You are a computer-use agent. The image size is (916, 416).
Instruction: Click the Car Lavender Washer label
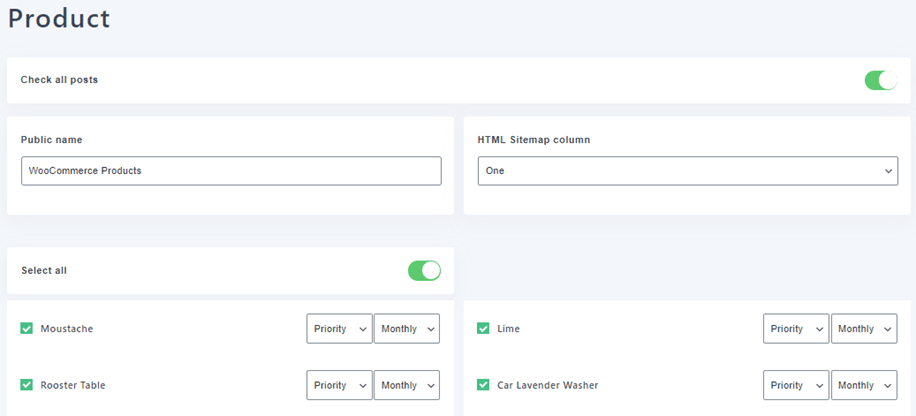coord(547,385)
